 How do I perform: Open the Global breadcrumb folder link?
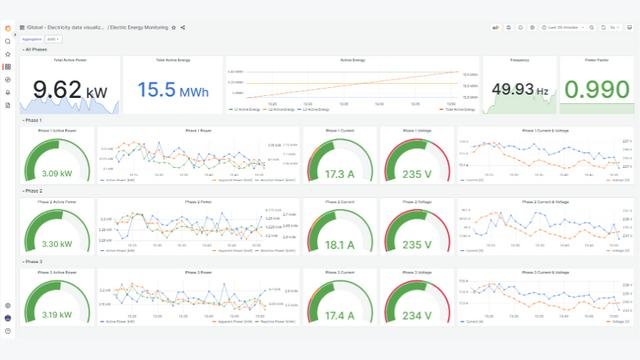tap(65, 27)
